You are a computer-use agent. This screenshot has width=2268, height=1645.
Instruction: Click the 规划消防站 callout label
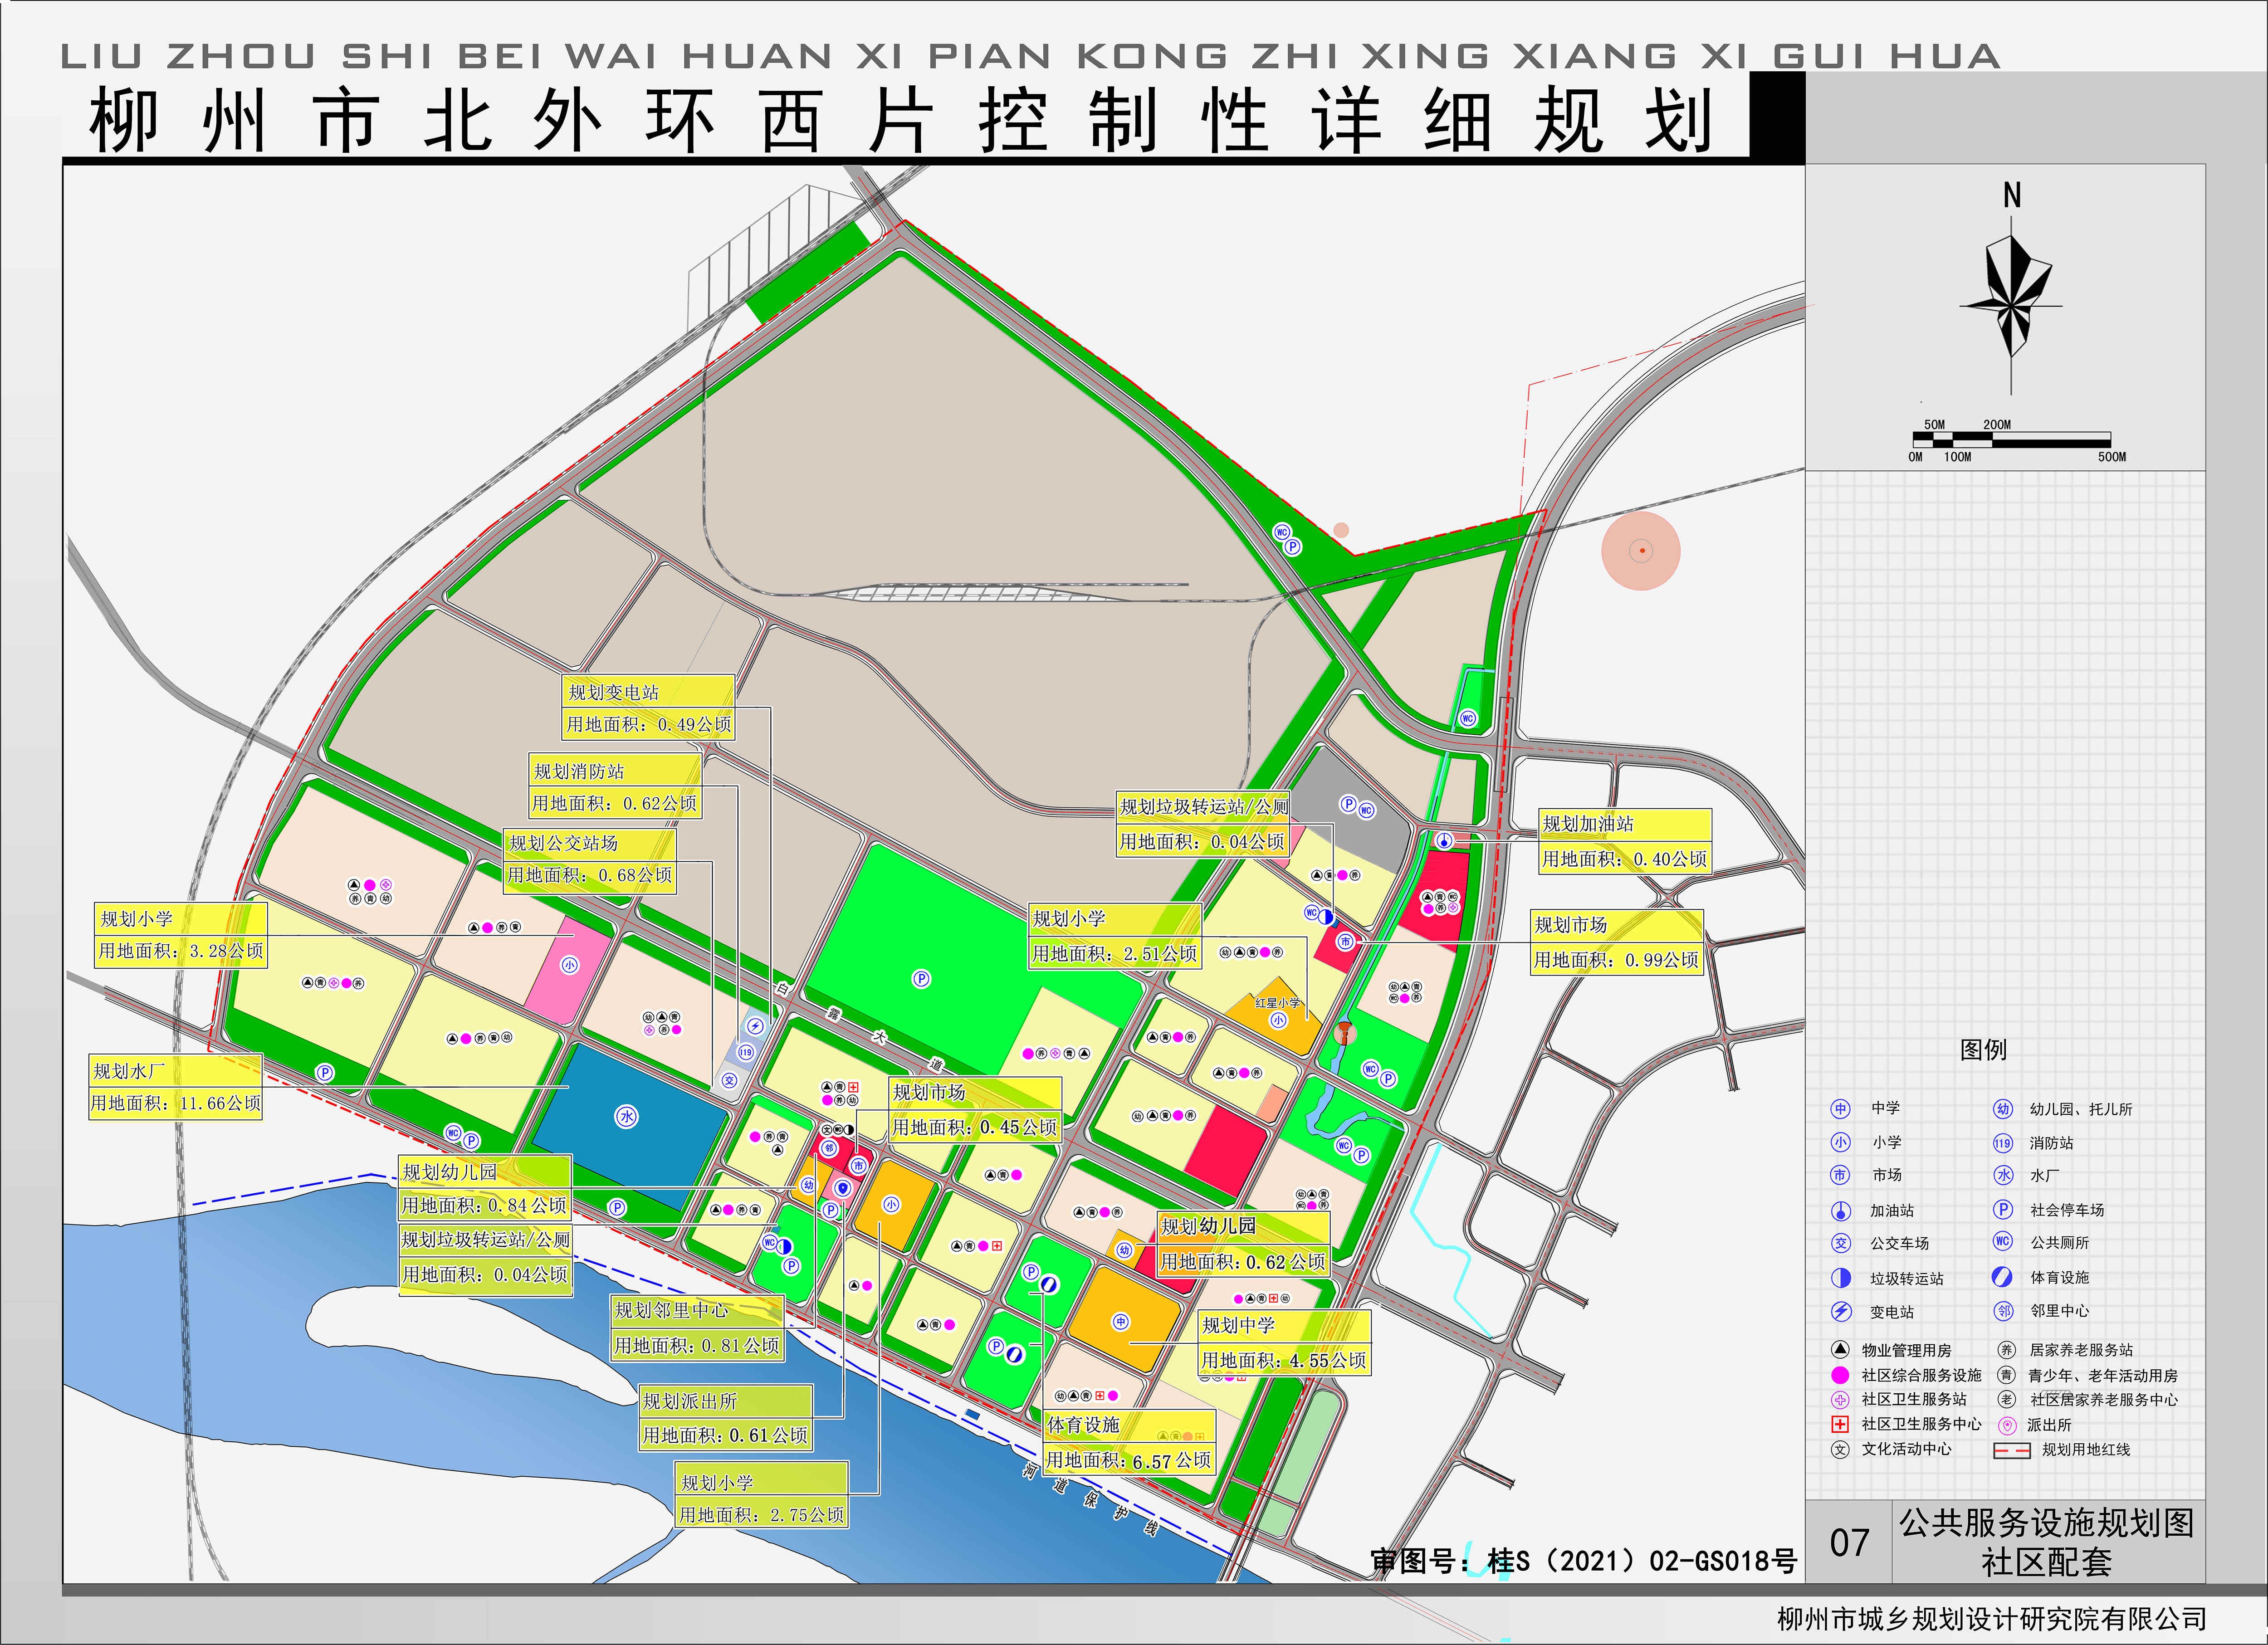[x=579, y=771]
